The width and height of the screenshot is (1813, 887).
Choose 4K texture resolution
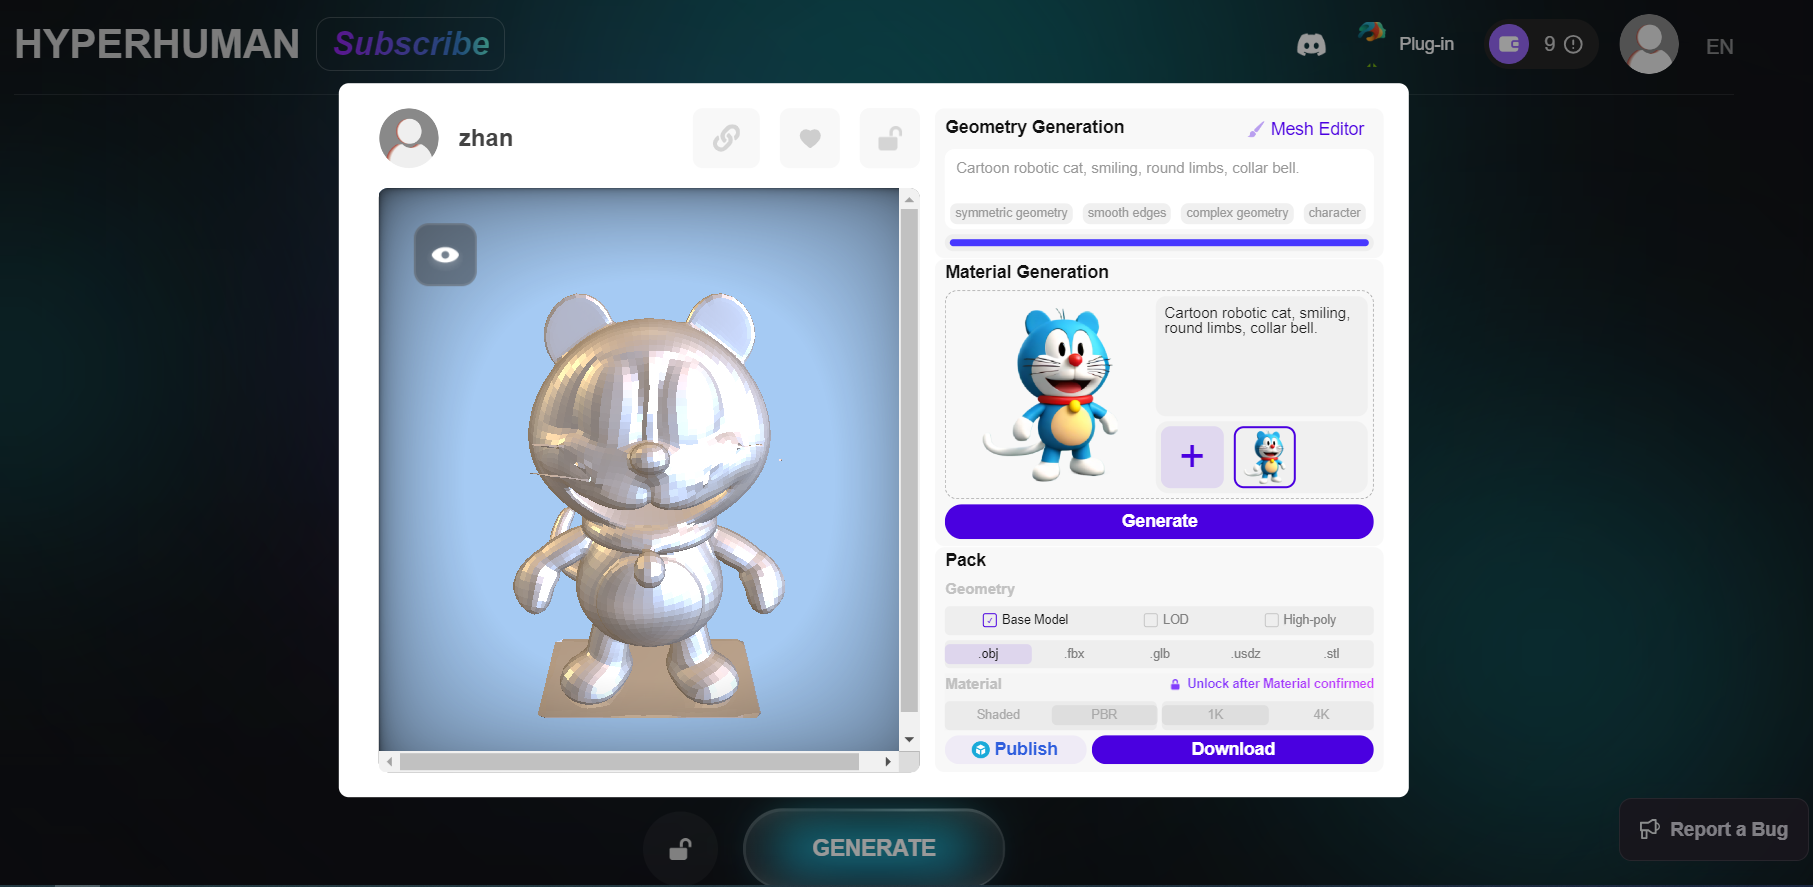click(1321, 715)
